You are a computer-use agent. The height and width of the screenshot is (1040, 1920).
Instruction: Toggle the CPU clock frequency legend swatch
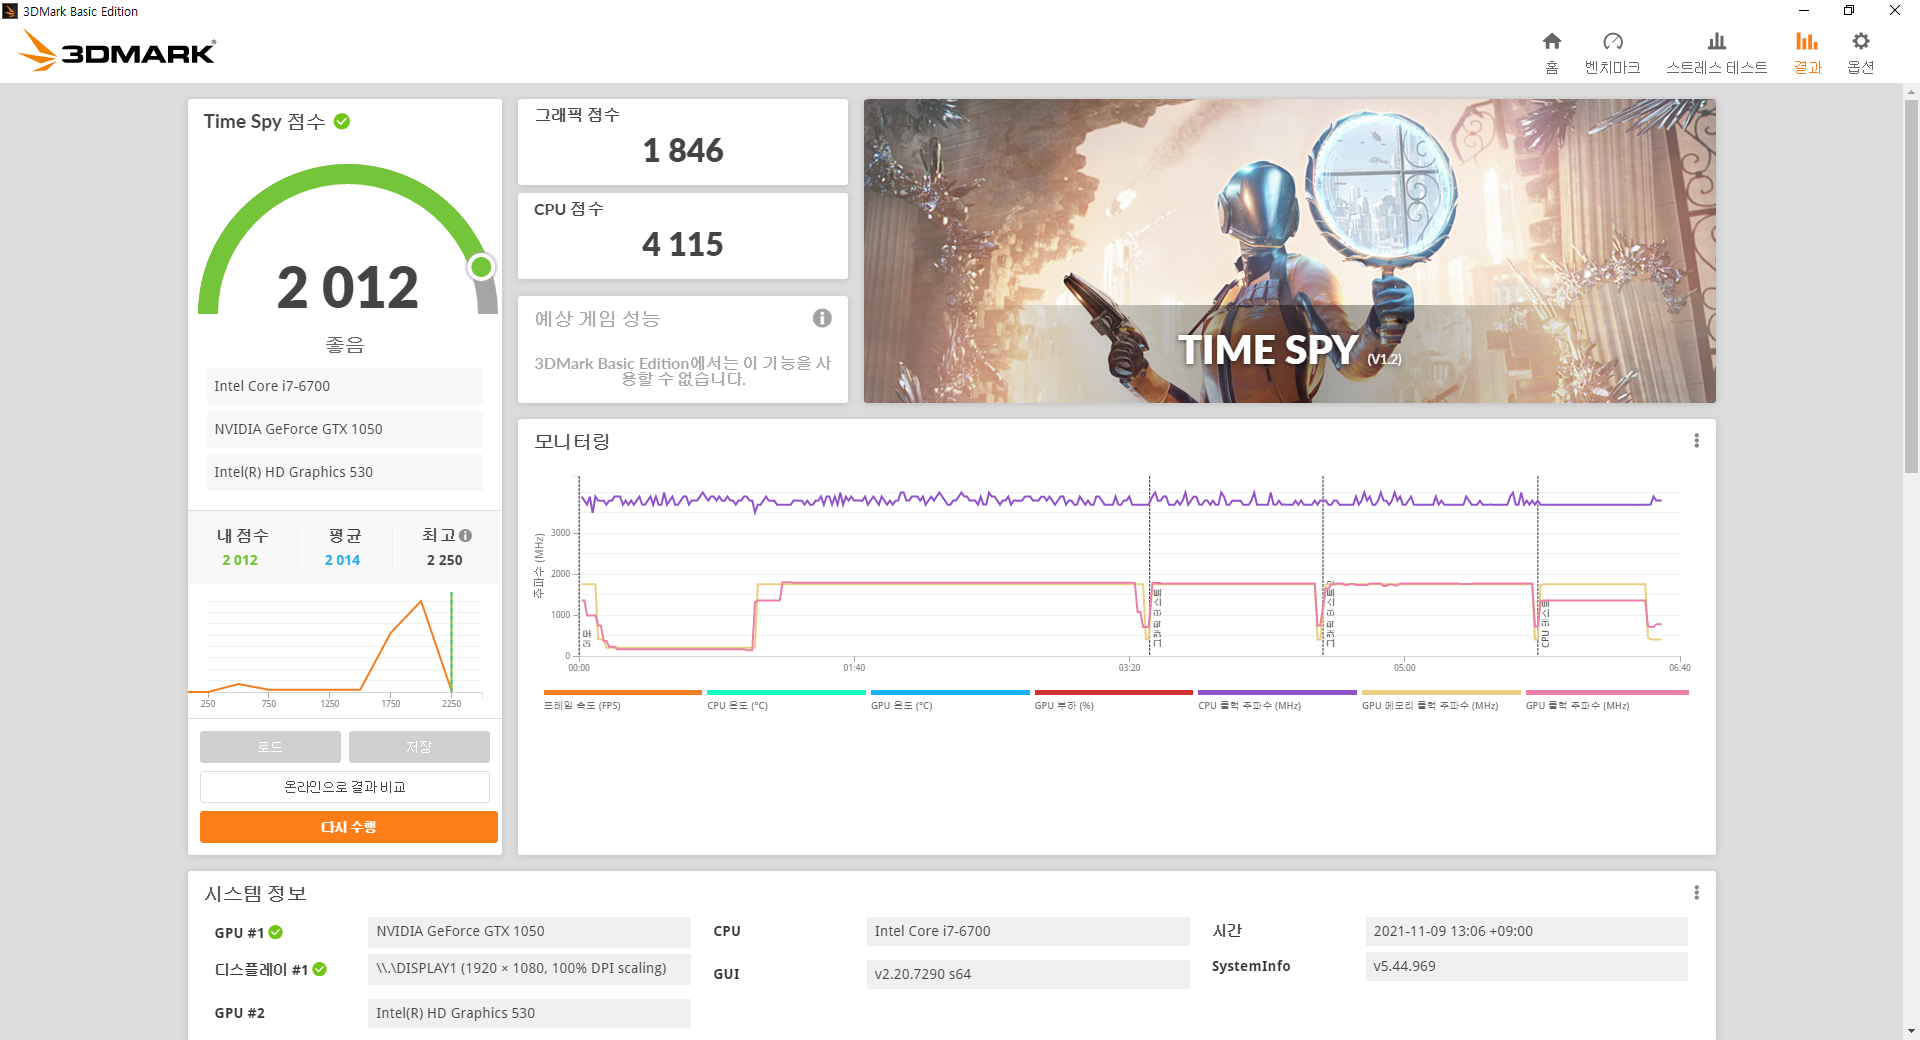[1277, 692]
